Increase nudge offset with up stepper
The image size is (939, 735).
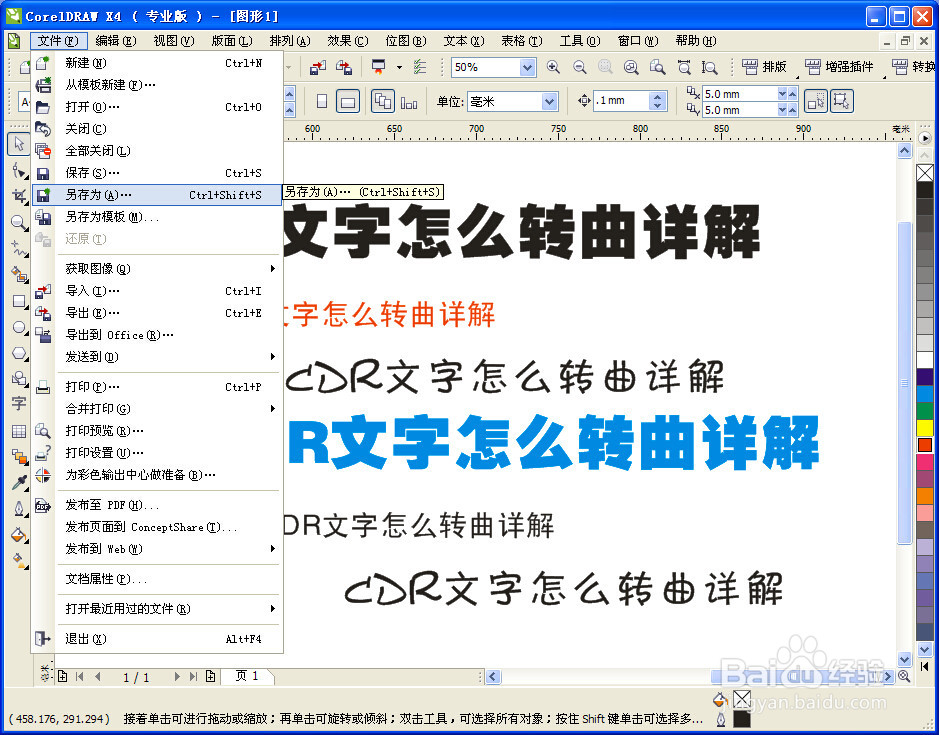(658, 96)
